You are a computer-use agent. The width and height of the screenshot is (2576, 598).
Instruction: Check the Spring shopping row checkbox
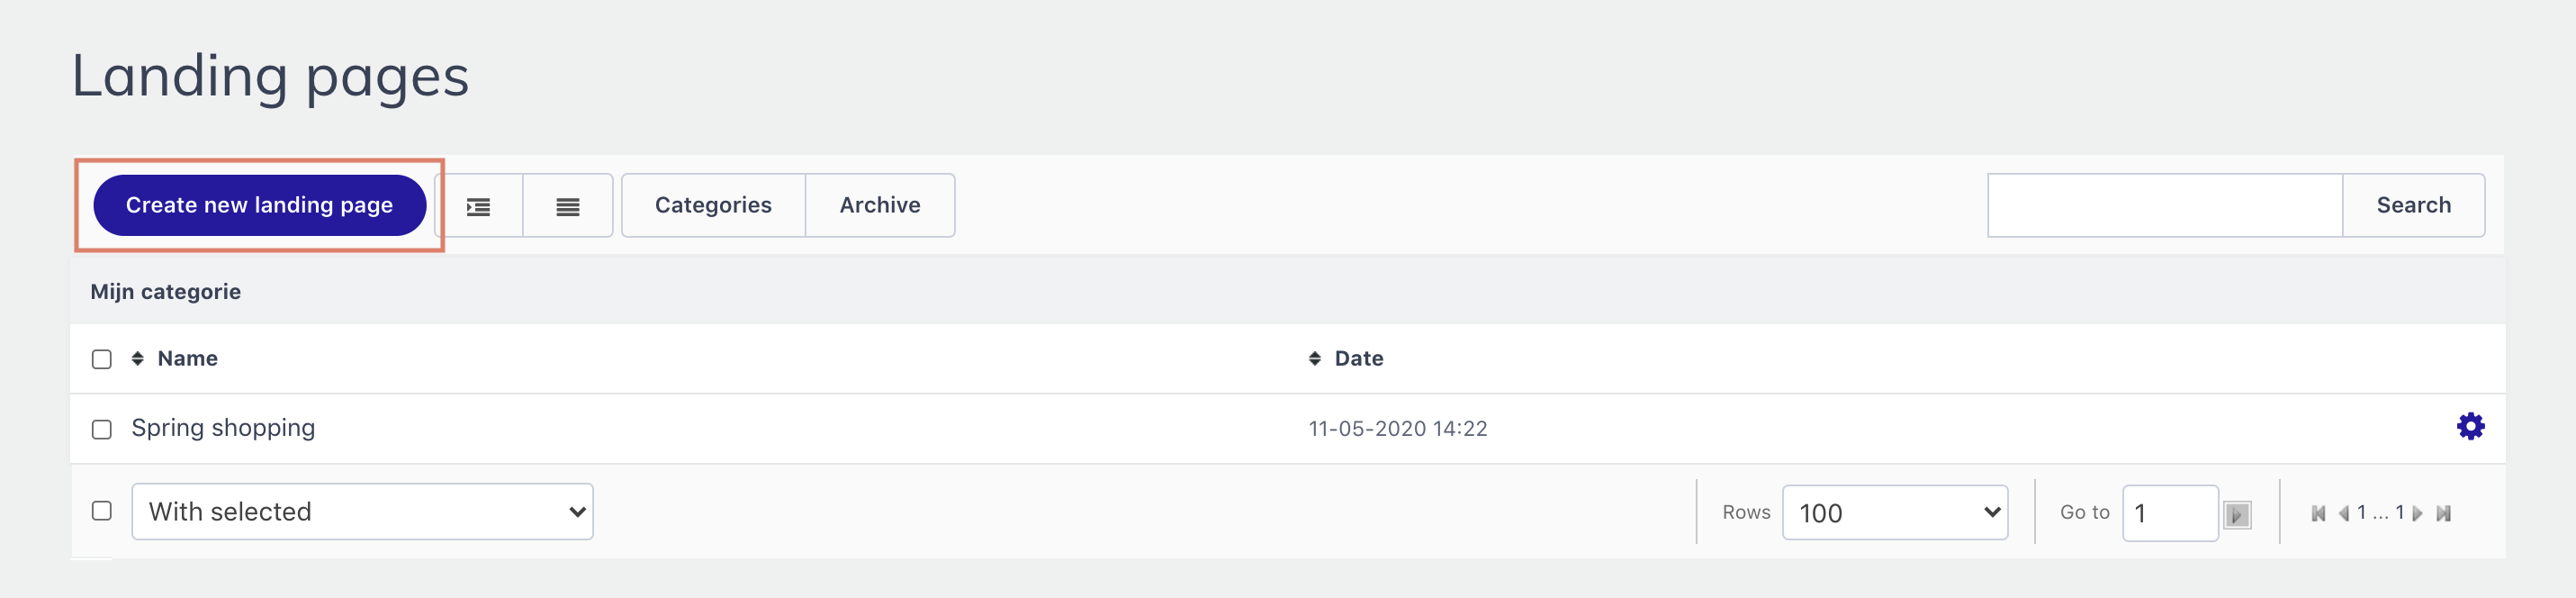pos(102,429)
